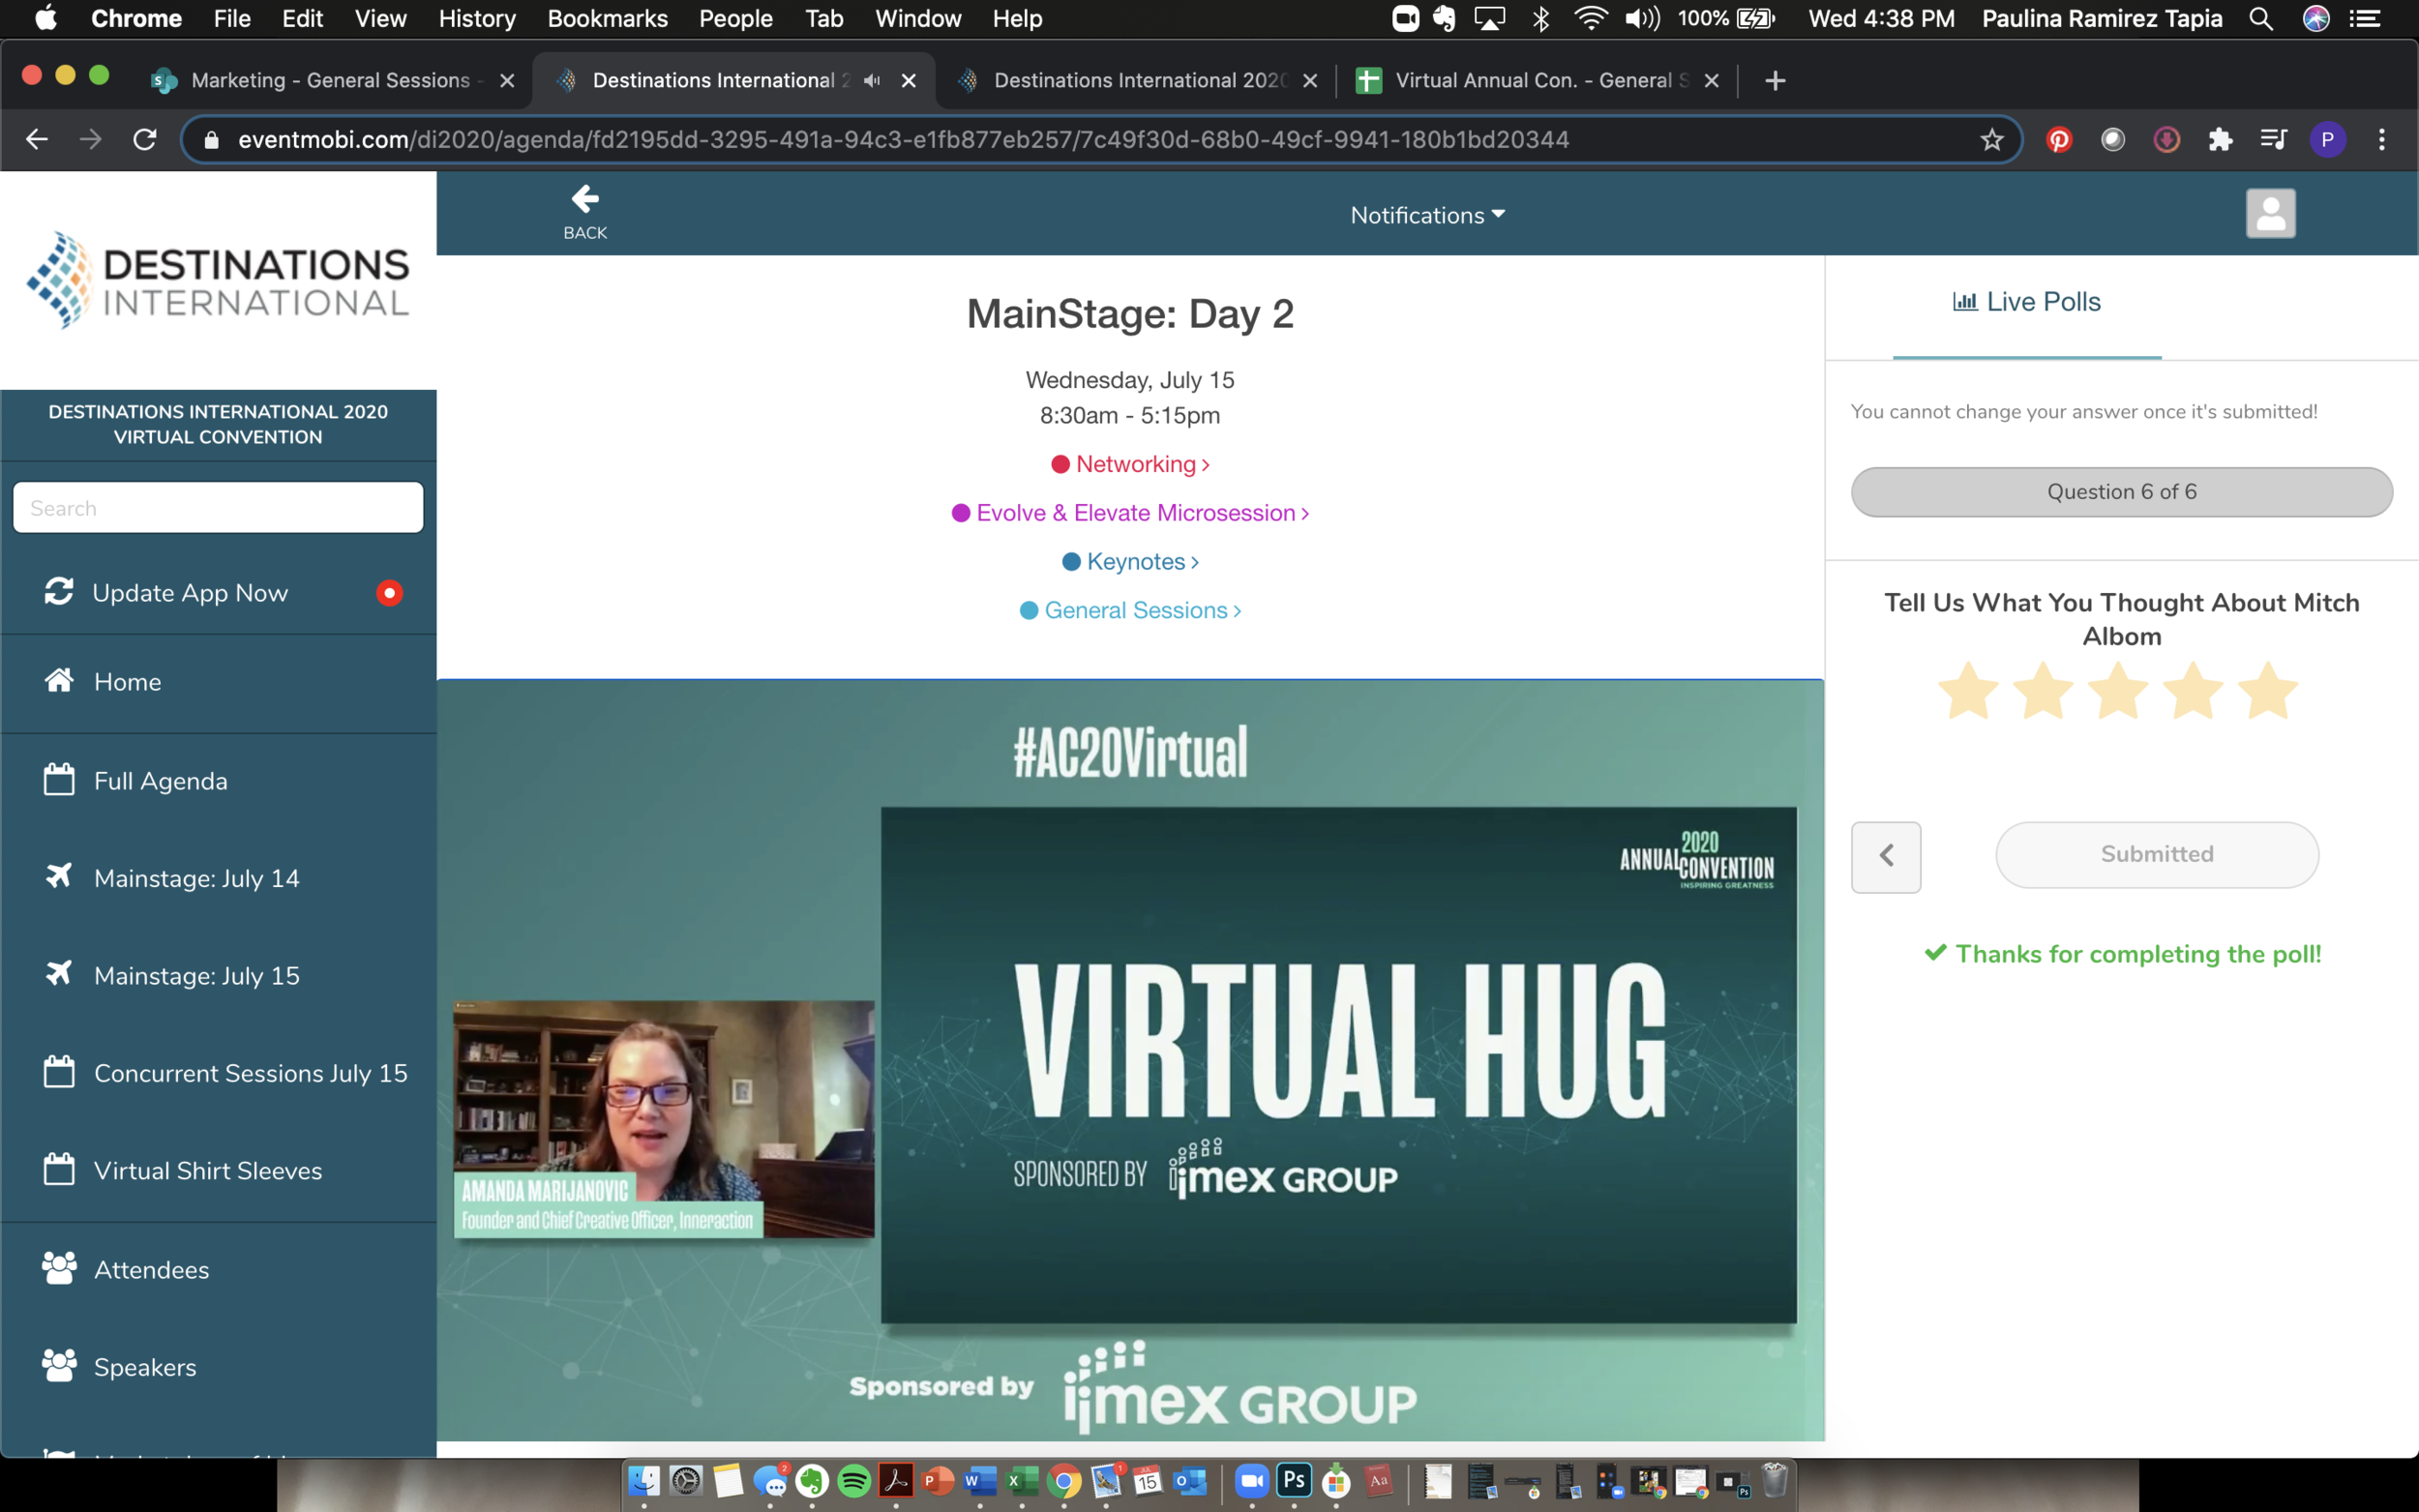
Task: Open the user profile avatar icon
Action: 2270,213
